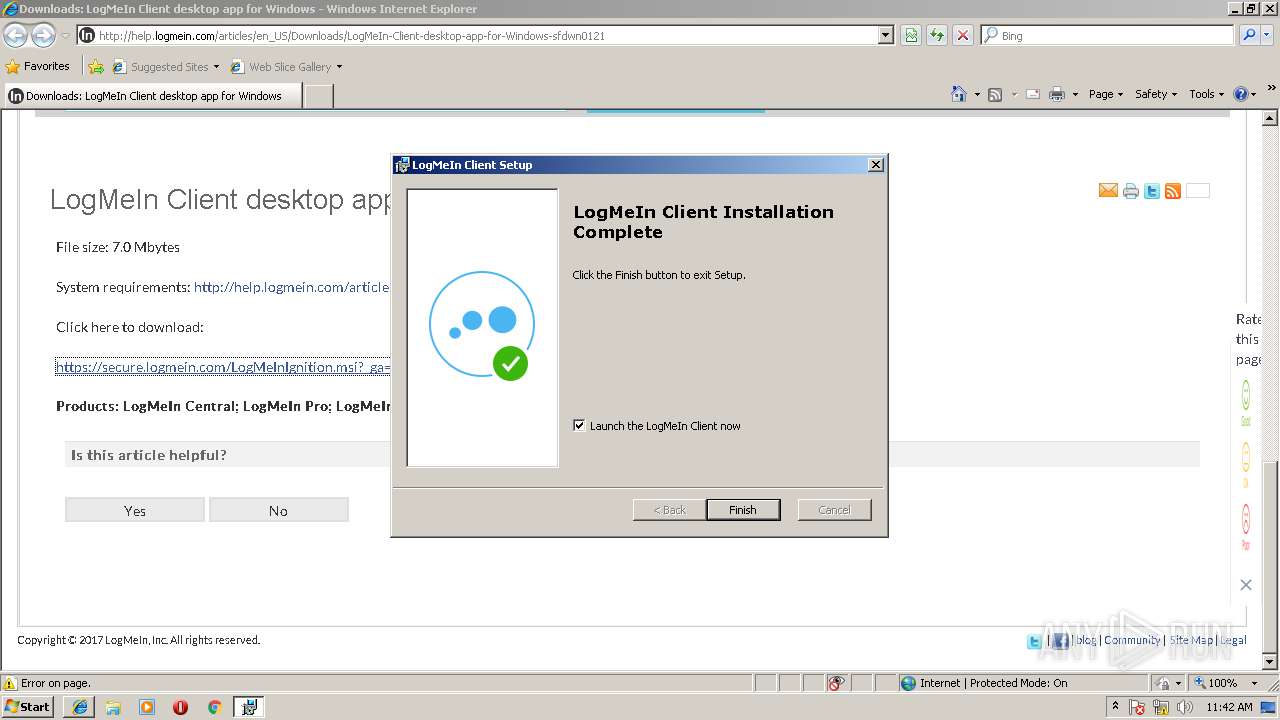The image size is (1280, 720).
Task: Click the RSS feeds icon in command bar
Action: coord(995,94)
